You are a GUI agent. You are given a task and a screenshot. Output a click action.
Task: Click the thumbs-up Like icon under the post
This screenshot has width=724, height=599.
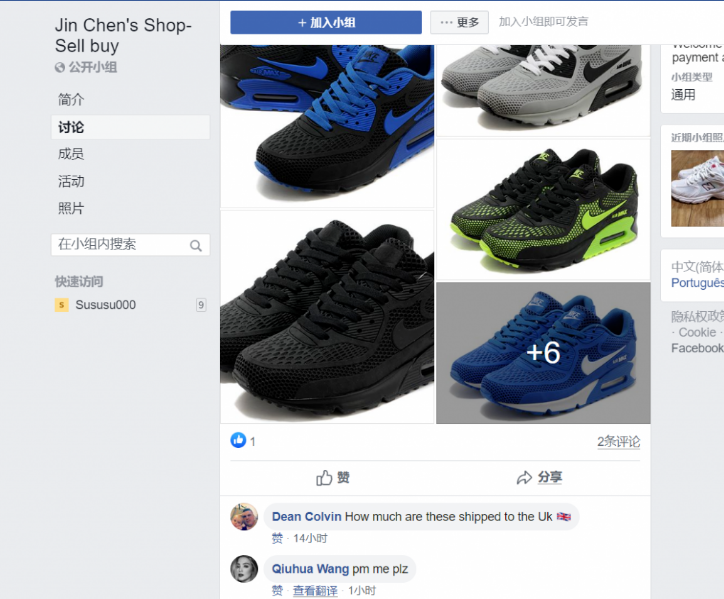point(324,478)
